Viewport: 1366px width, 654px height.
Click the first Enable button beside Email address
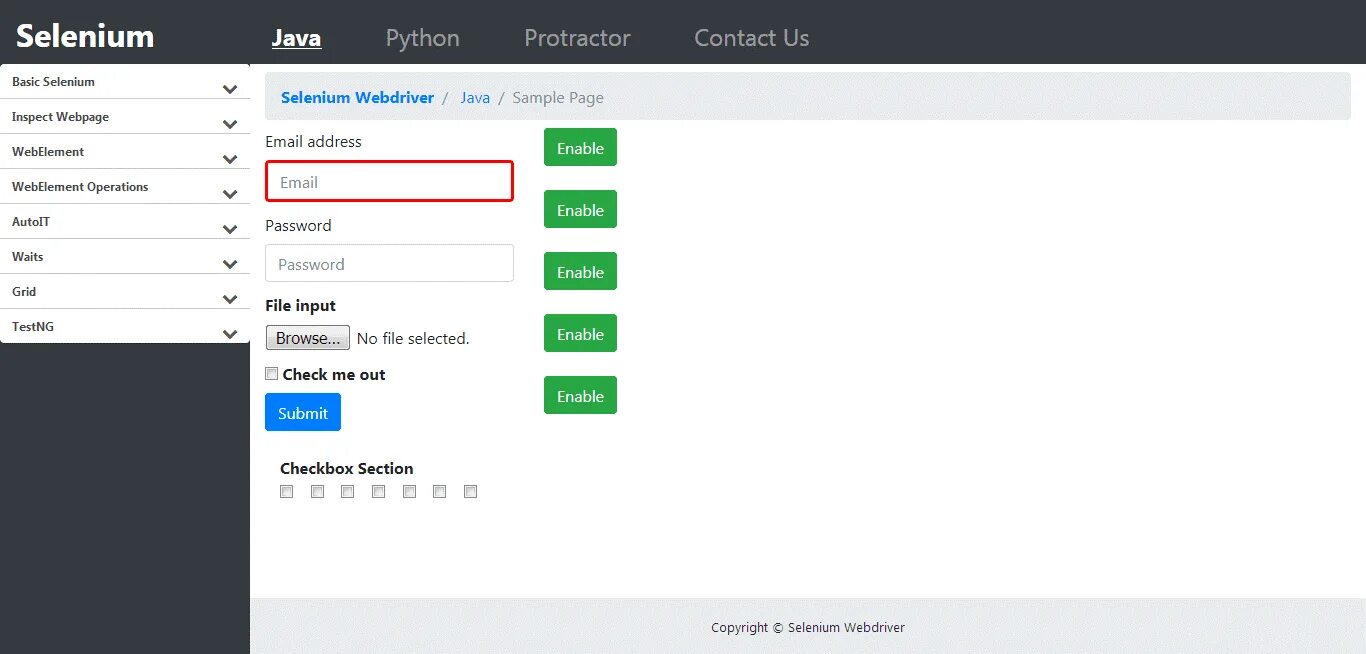pyautogui.click(x=580, y=147)
